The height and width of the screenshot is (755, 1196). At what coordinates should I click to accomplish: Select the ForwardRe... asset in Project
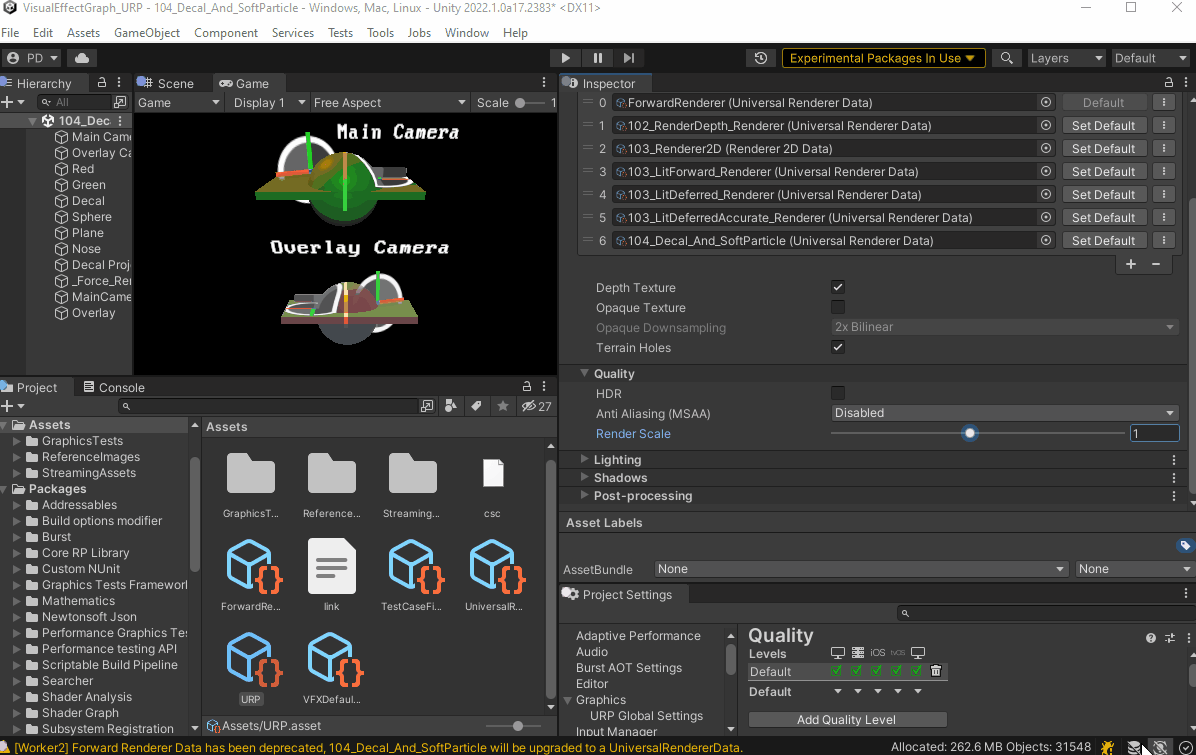tap(251, 574)
